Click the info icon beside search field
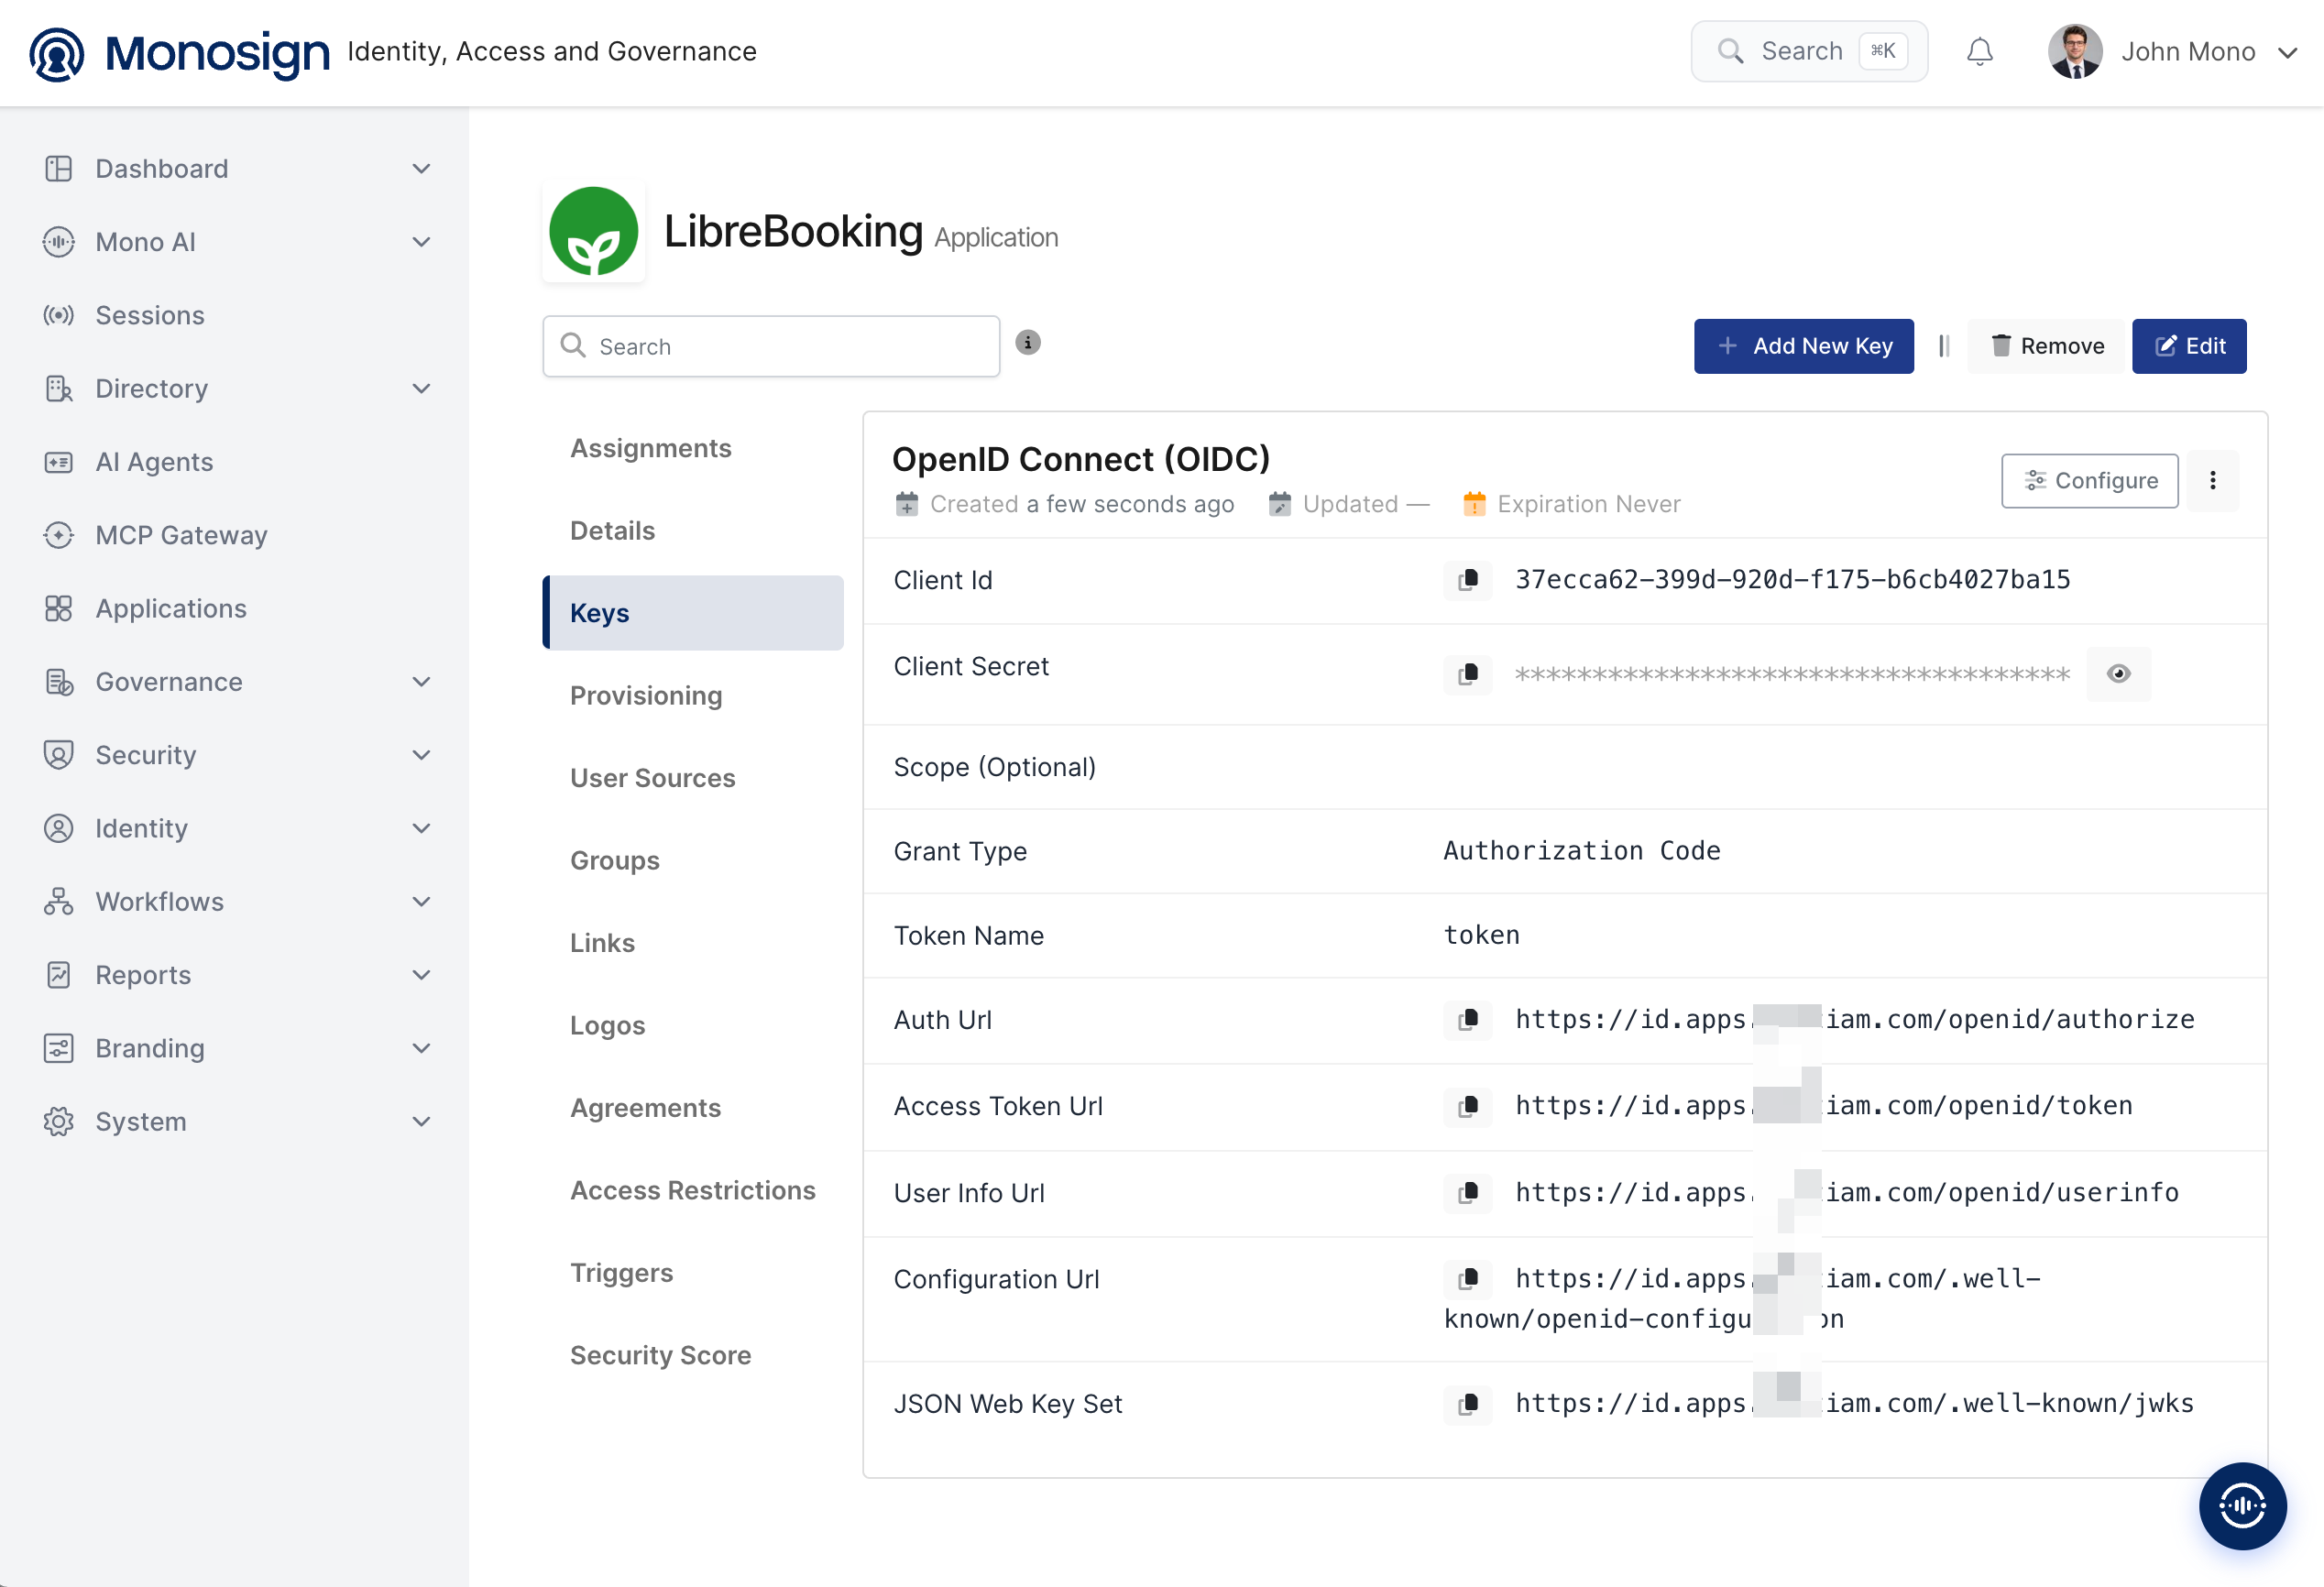Viewport: 2324px width, 1587px height. click(1027, 343)
